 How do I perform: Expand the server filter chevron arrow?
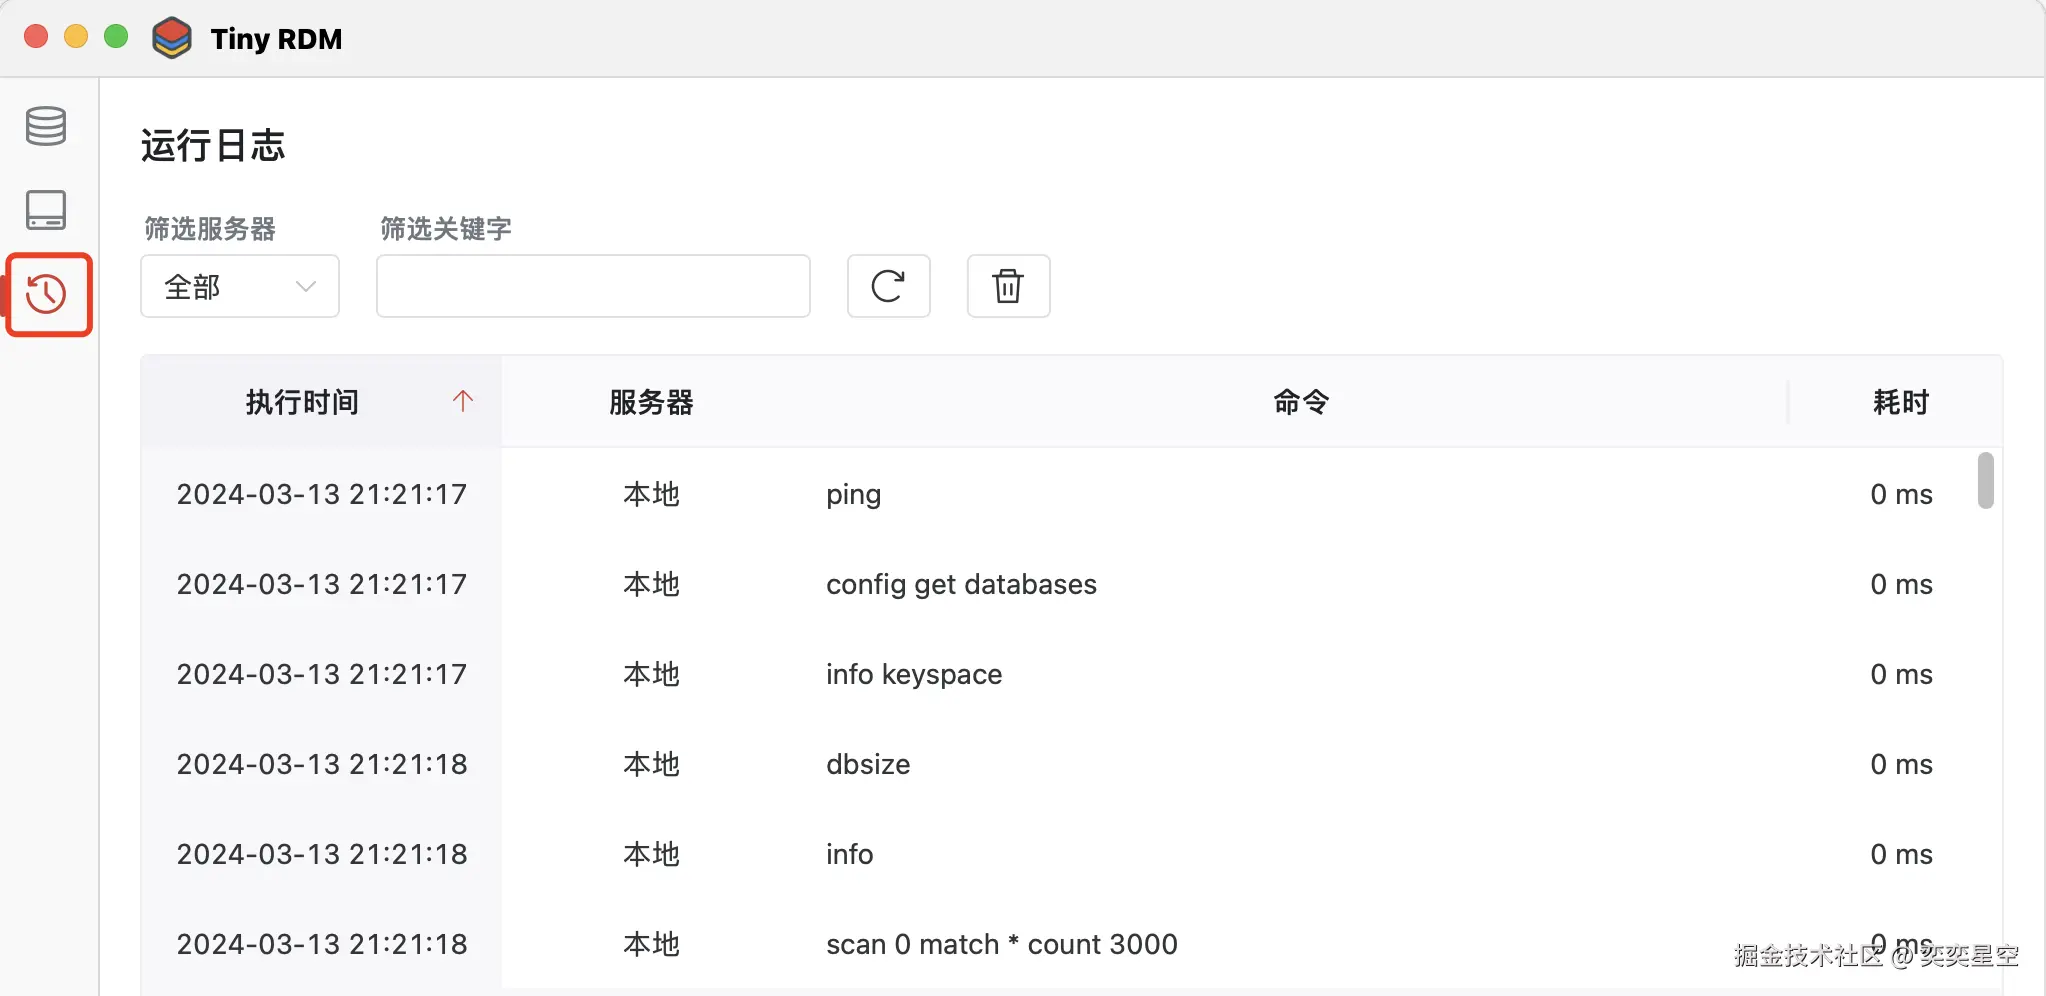point(306,287)
